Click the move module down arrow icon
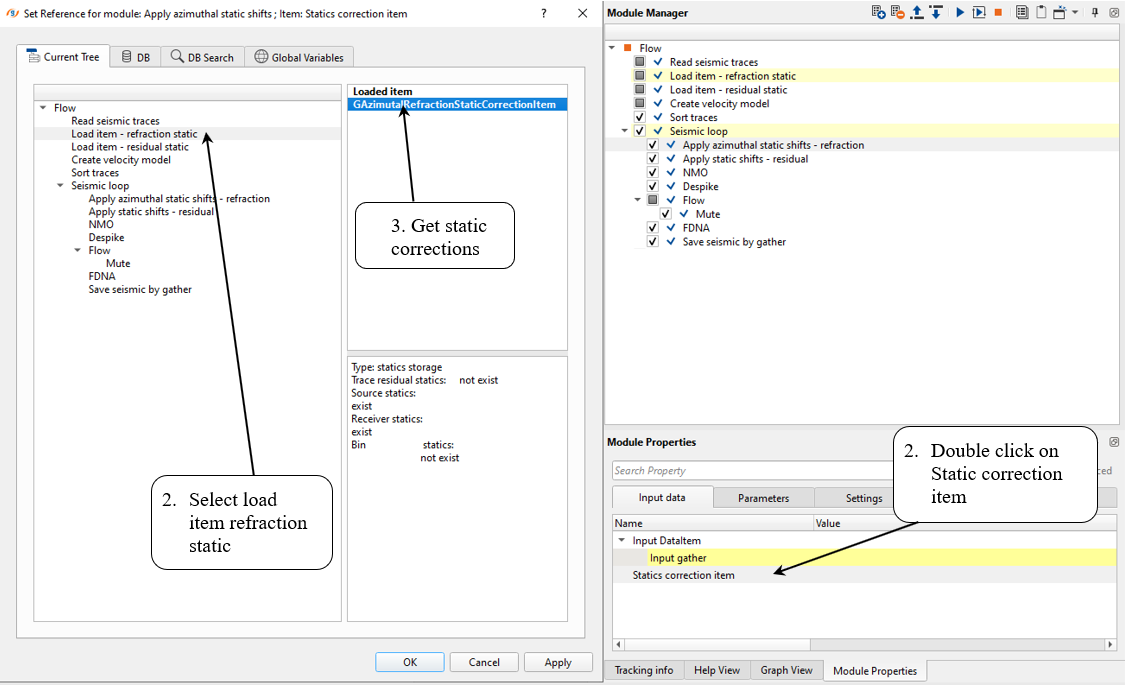 (935, 12)
